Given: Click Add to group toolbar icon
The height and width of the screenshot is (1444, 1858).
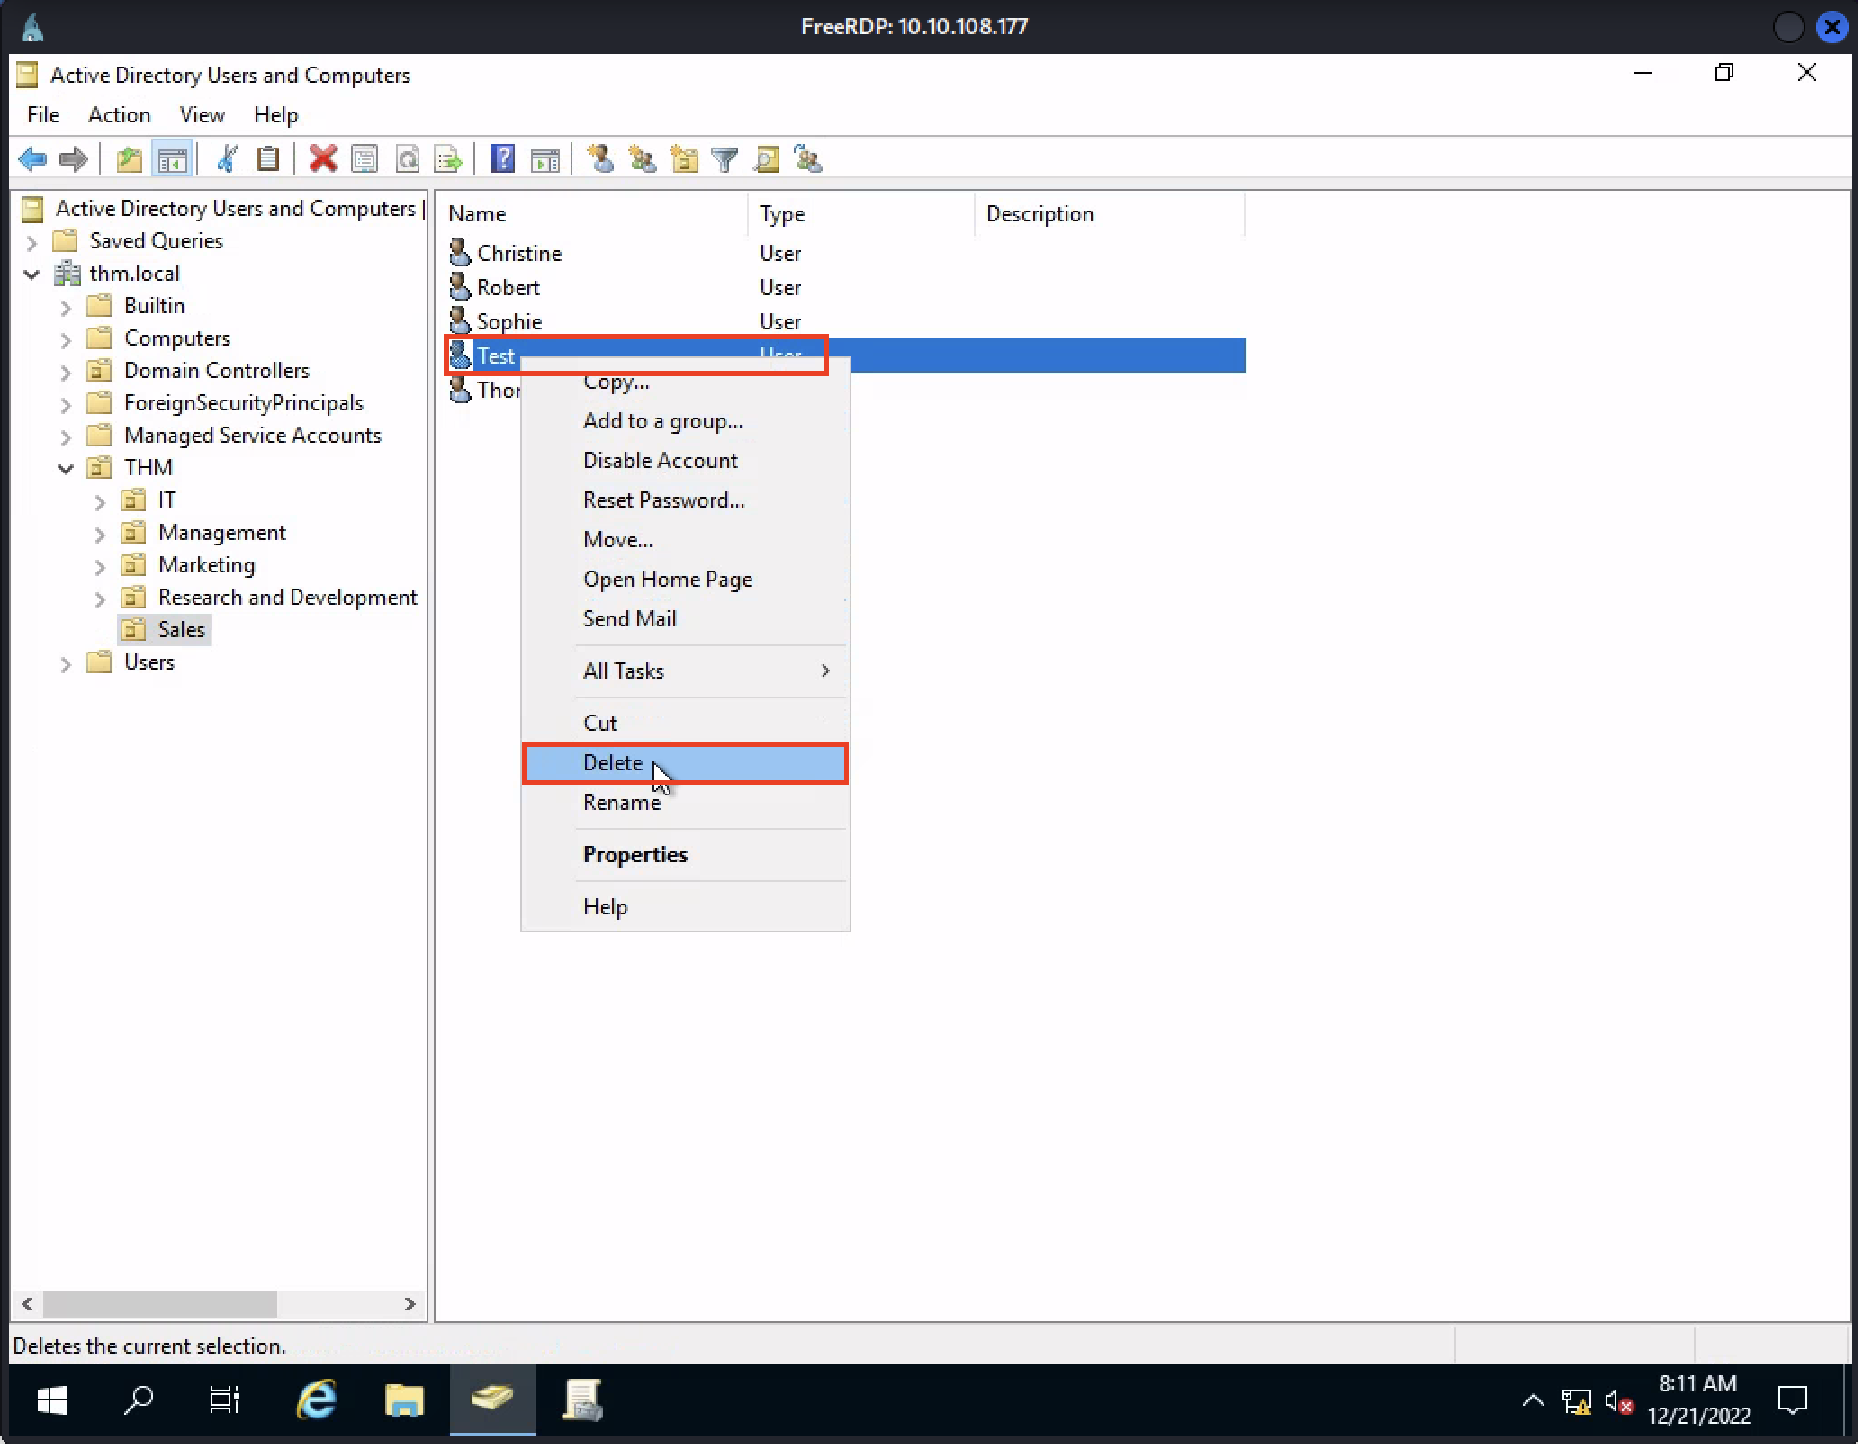Looking at the screenshot, I should tap(808, 159).
